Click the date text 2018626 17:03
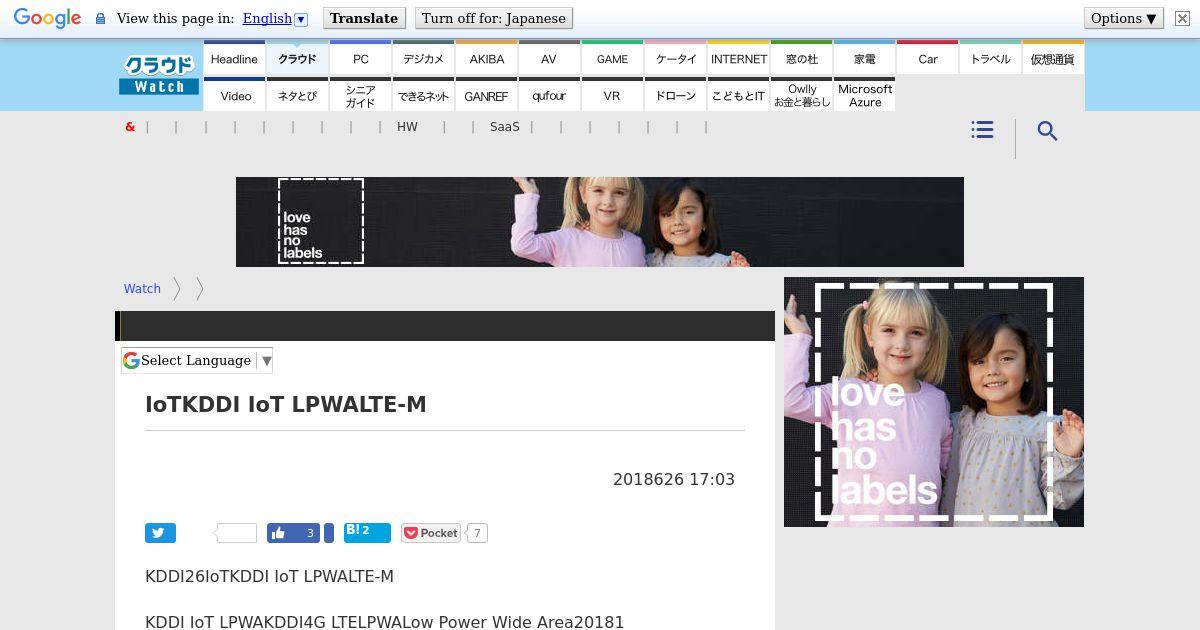The height and width of the screenshot is (630, 1200). click(x=674, y=479)
